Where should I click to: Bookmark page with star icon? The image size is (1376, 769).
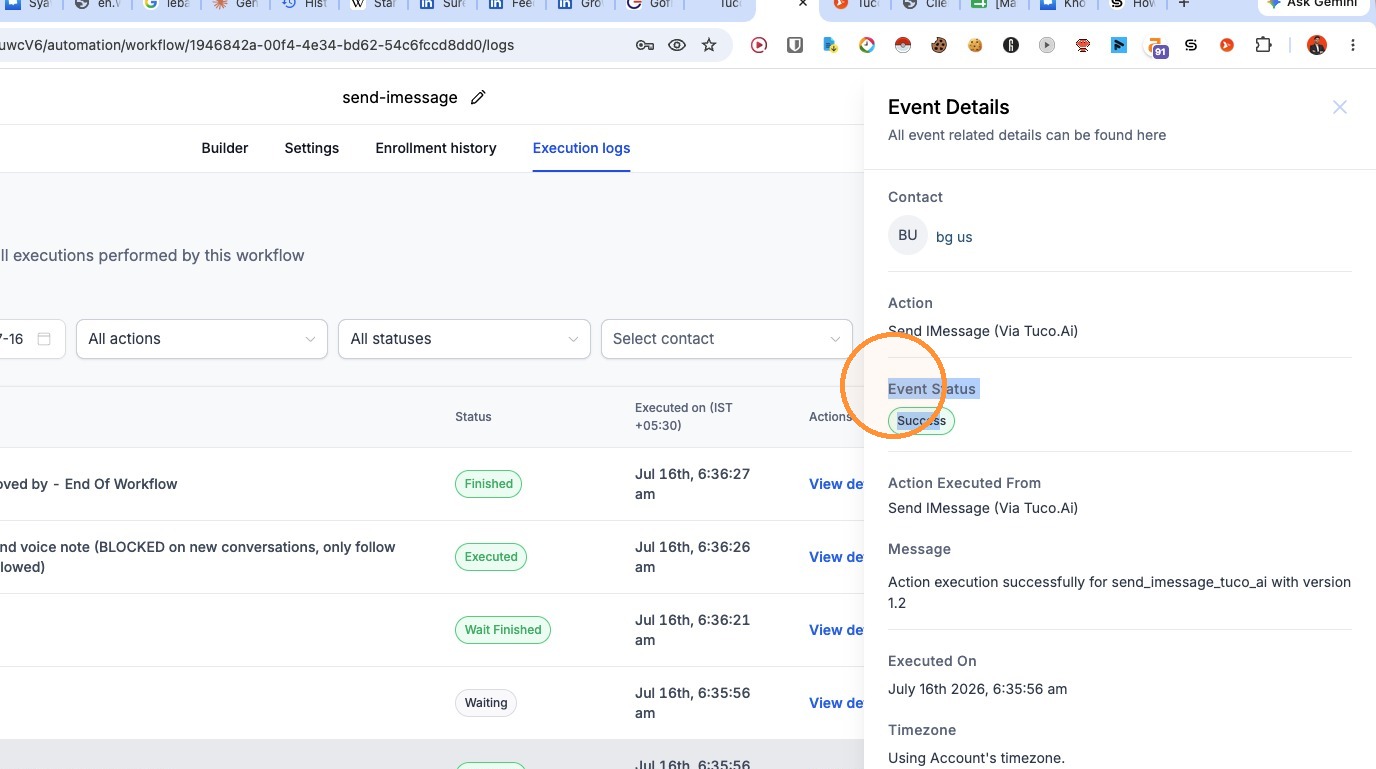pyautogui.click(x=709, y=45)
